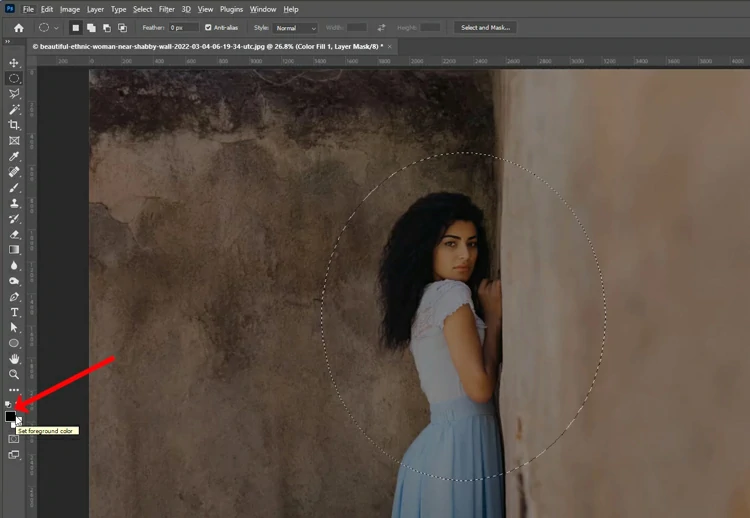Open the Style dropdown set to Normal

(296, 28)
